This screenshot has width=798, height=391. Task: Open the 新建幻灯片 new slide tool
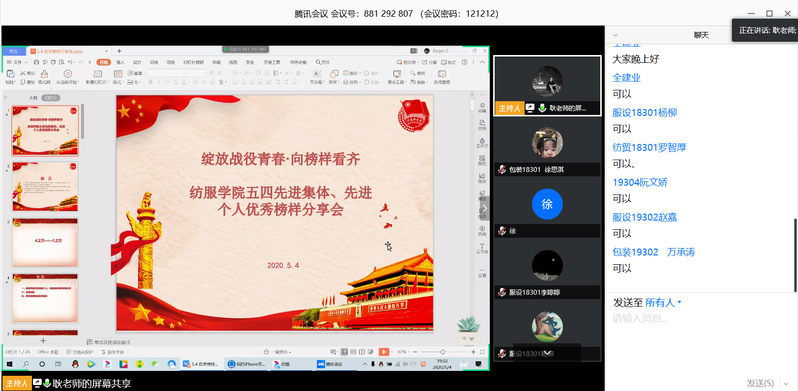[96, 74]
